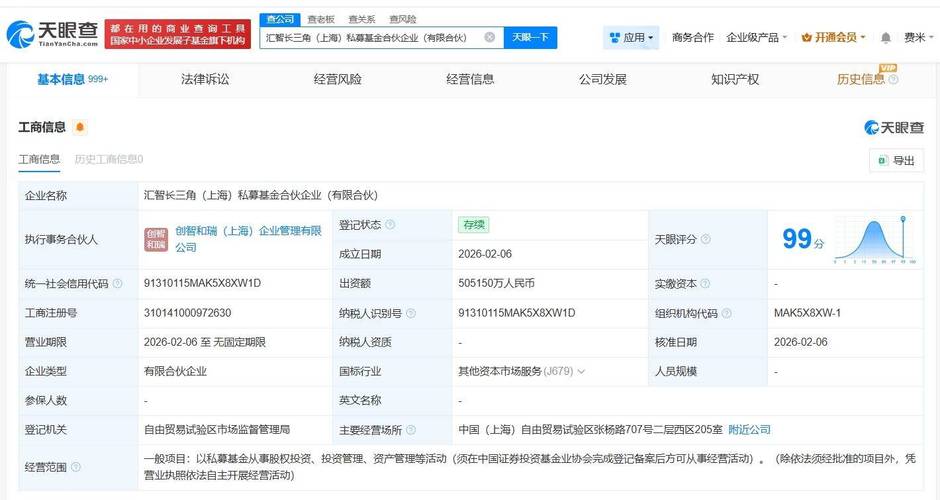Click the 存续 status badge
Image resolution: width=940 pixels, height=500 pixels.
tap(474, 225)
